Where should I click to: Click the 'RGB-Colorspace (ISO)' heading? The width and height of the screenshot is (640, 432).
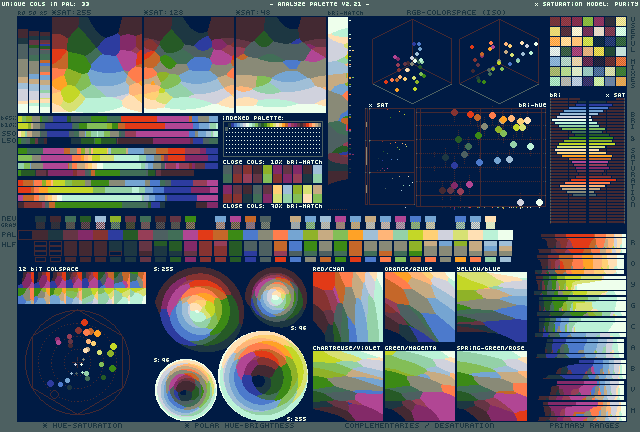[456, 13]
